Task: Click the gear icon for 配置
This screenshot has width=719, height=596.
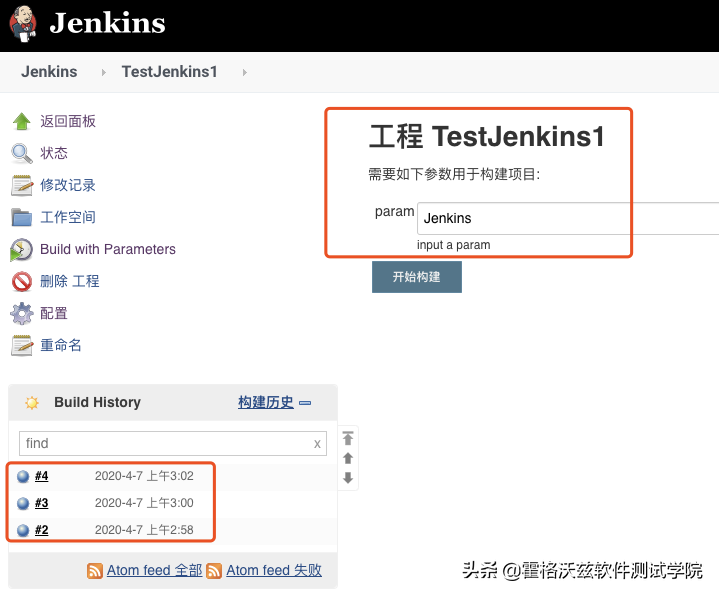Action: 22,314
